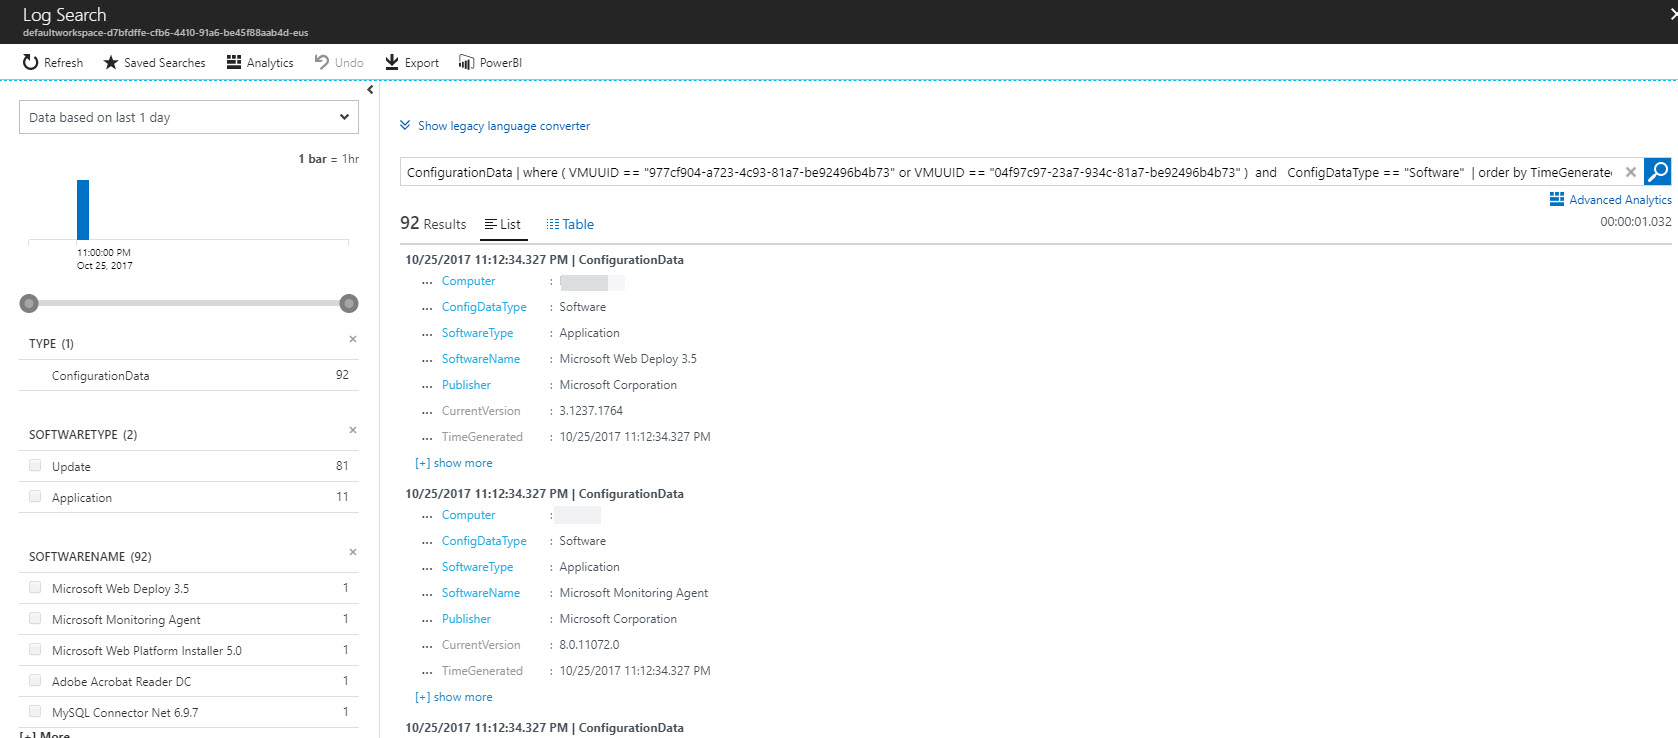Check Microsoft Web Platform Installer 5.0 filter

(x=35, y=649)
